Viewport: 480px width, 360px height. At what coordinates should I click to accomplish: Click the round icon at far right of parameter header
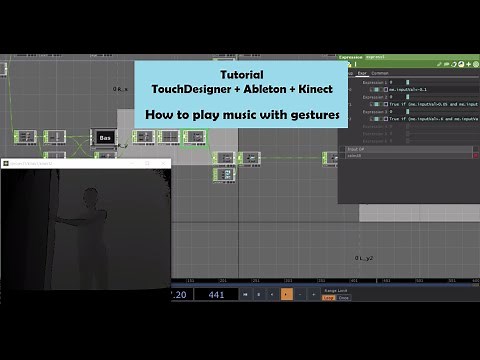point(476,64)
